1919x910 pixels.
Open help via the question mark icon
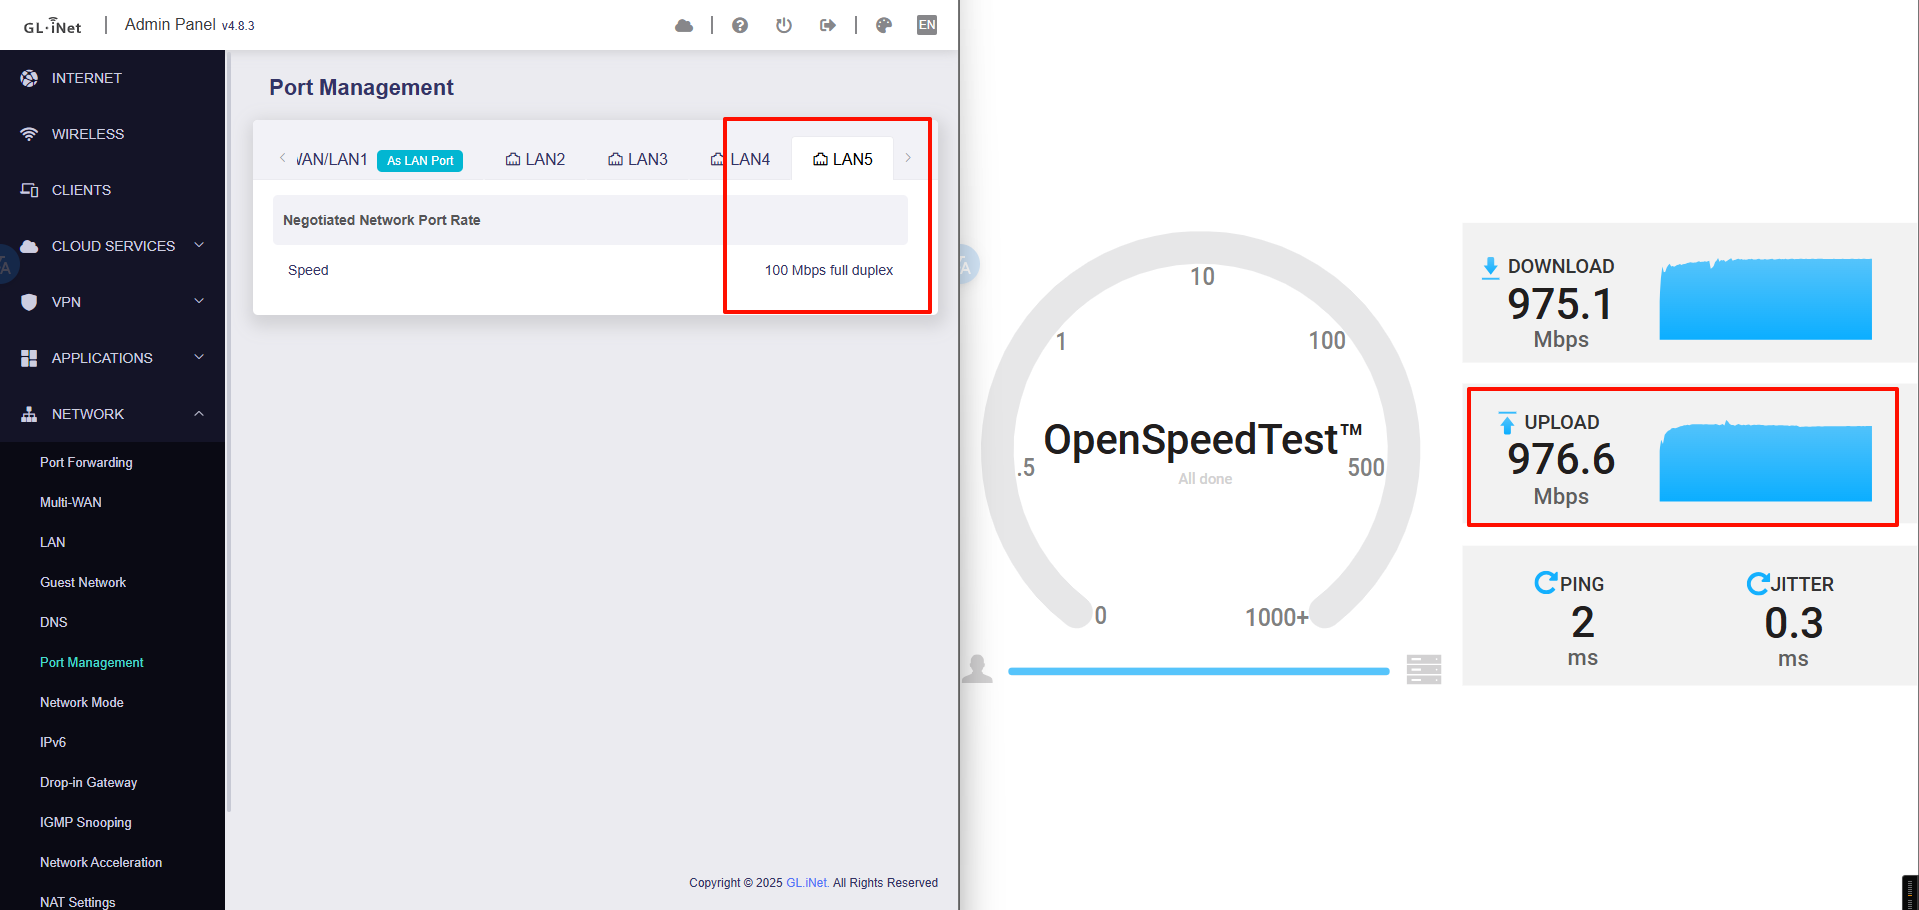pyautogui.click(x=740, y=25)
